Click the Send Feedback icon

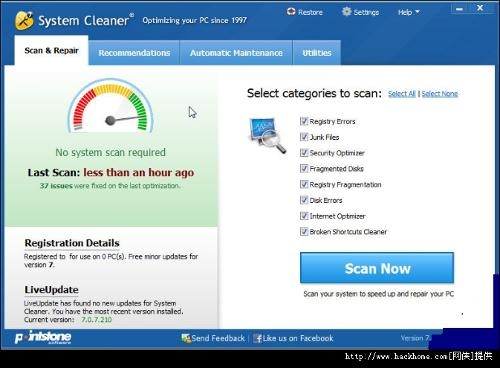[x=186, y=338]
